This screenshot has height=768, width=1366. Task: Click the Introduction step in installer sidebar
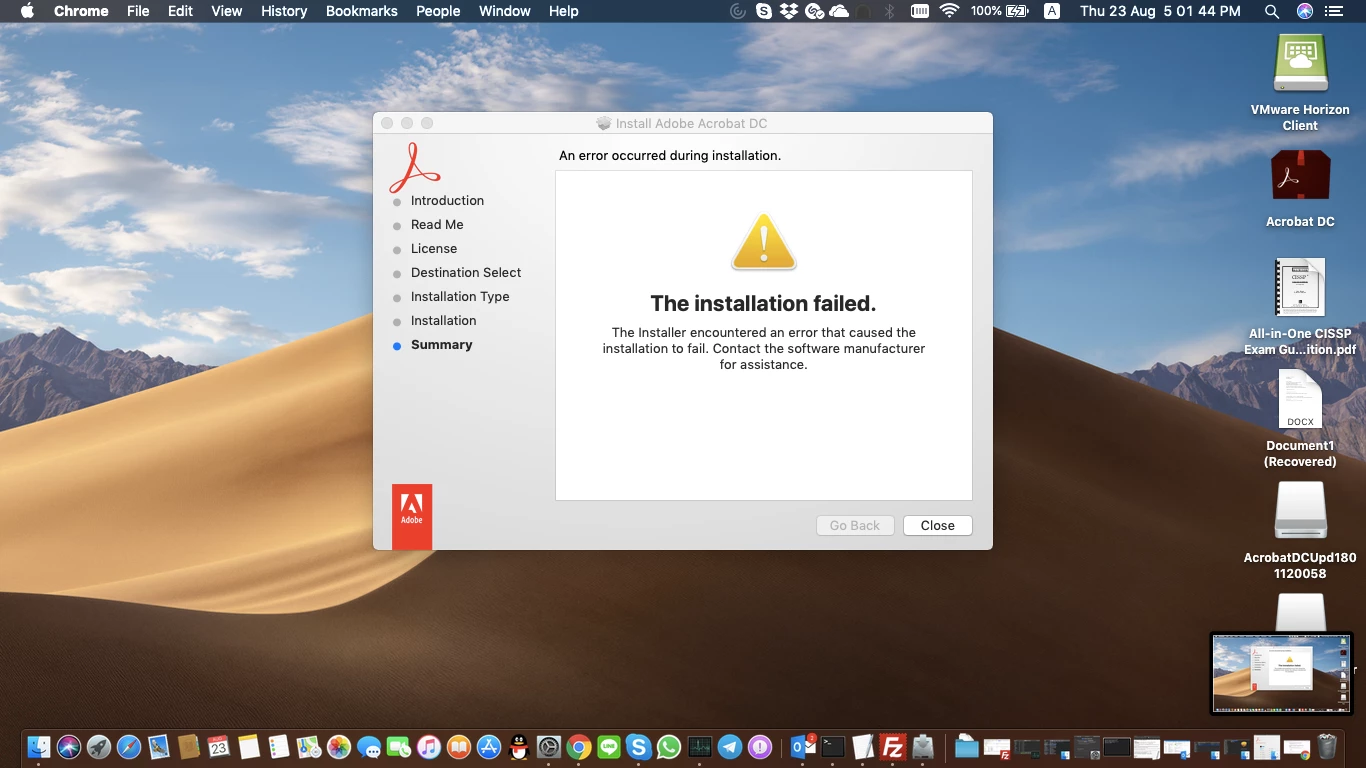click(447, 200)
